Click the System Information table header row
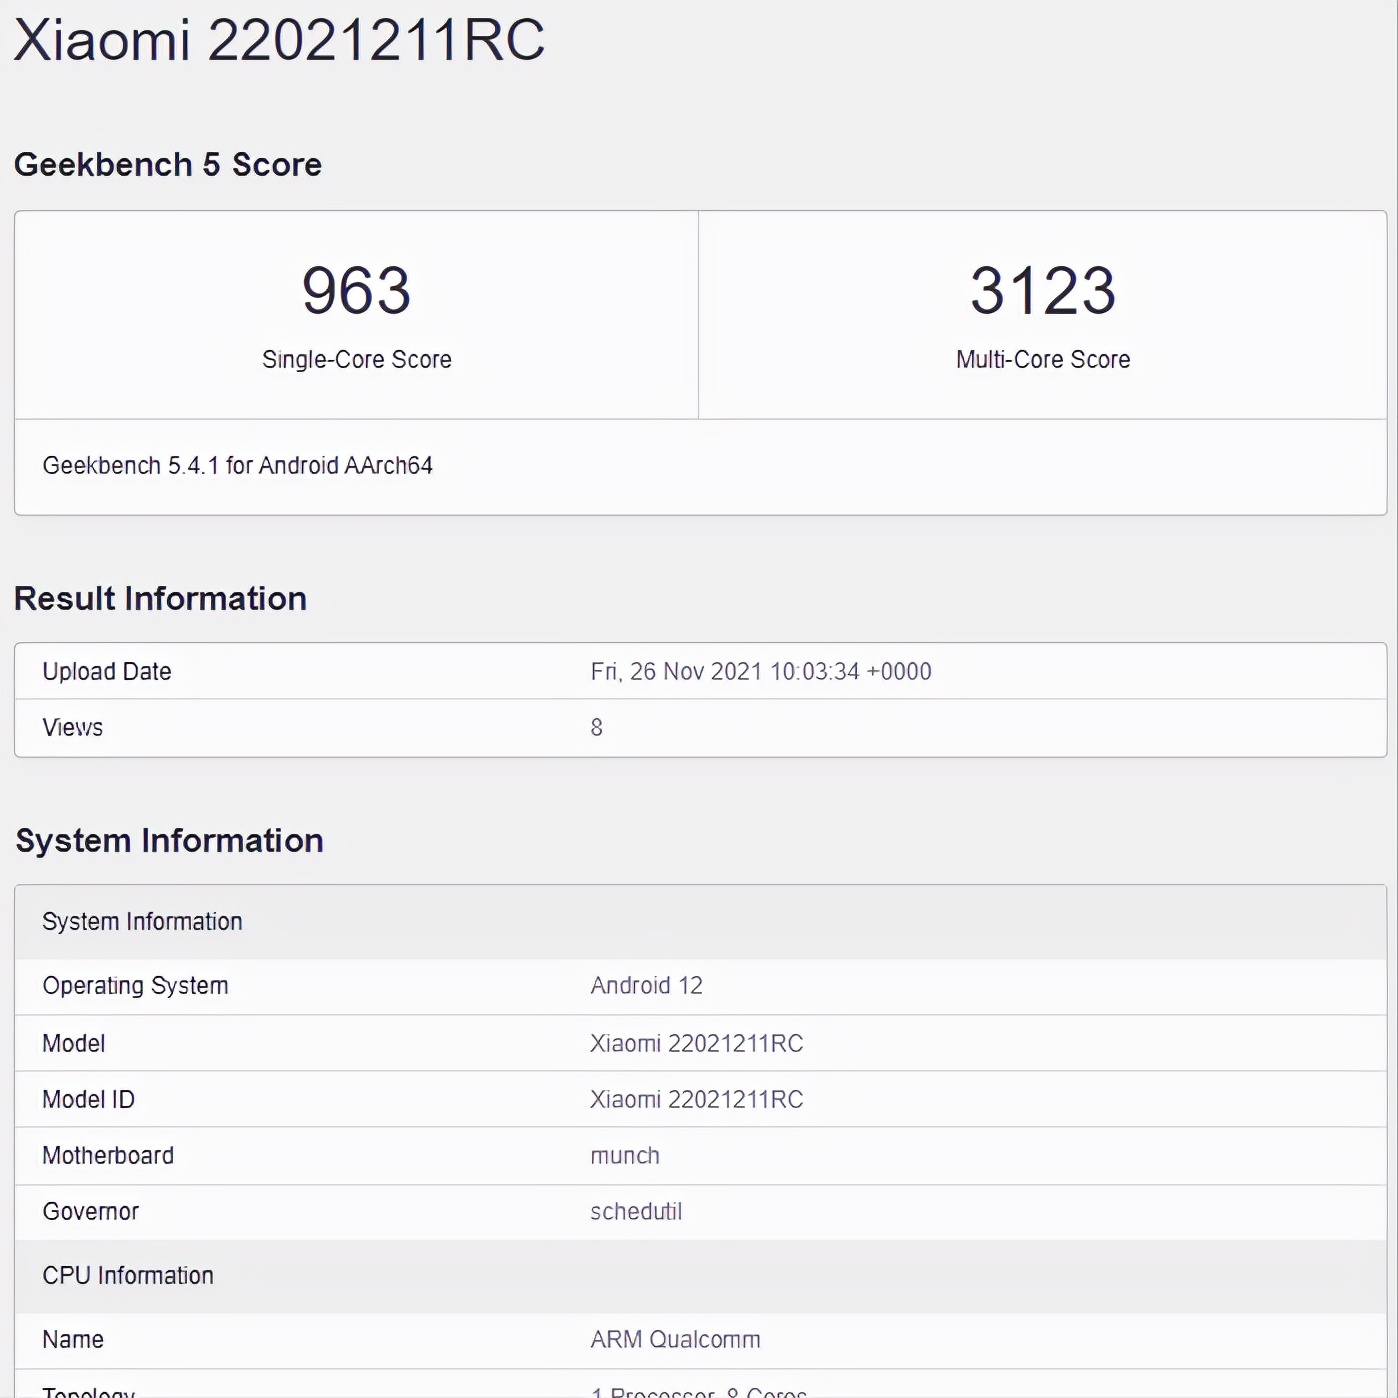The width and height of the screenshot is (1398, 1398). coord(700,921)
